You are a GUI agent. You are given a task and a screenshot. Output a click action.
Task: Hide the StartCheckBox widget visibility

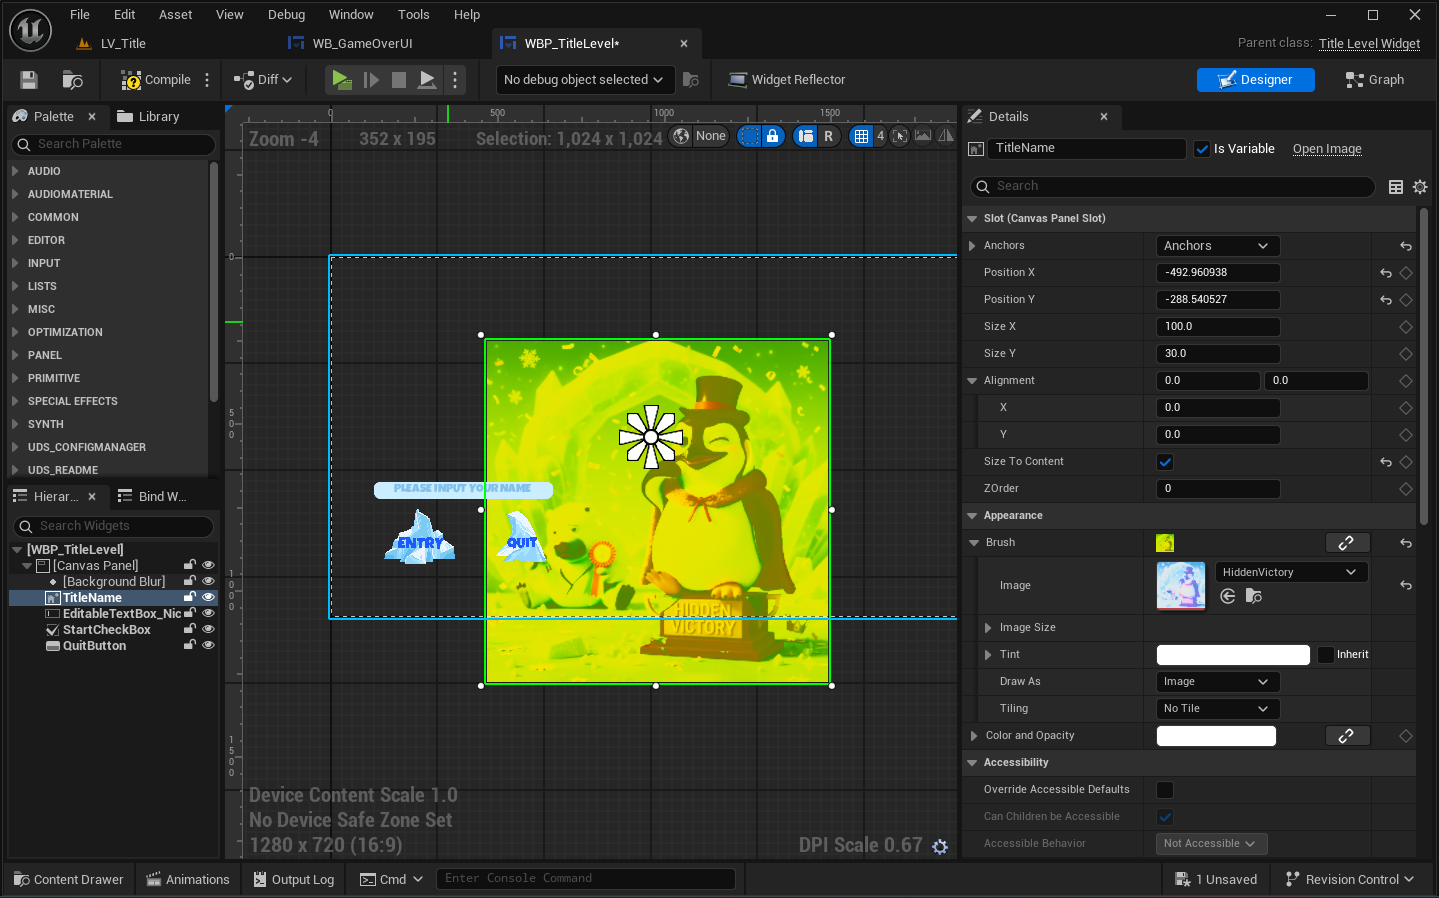208,630
